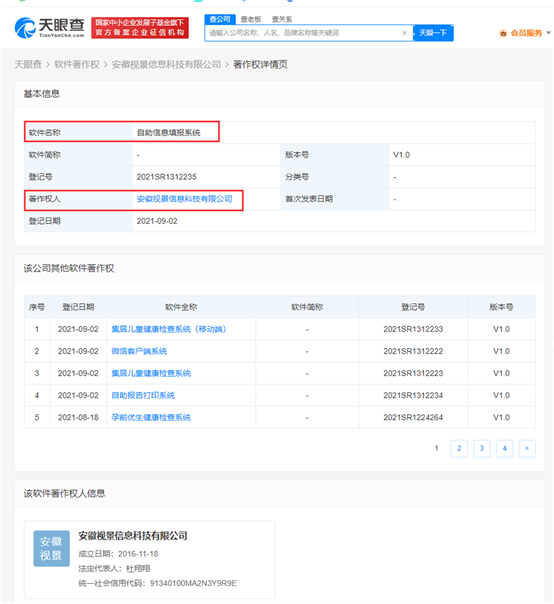Open 微信客户端系统 software link
Image resolution: width=554 pixels, height=604 pixels.
[139, 351]
